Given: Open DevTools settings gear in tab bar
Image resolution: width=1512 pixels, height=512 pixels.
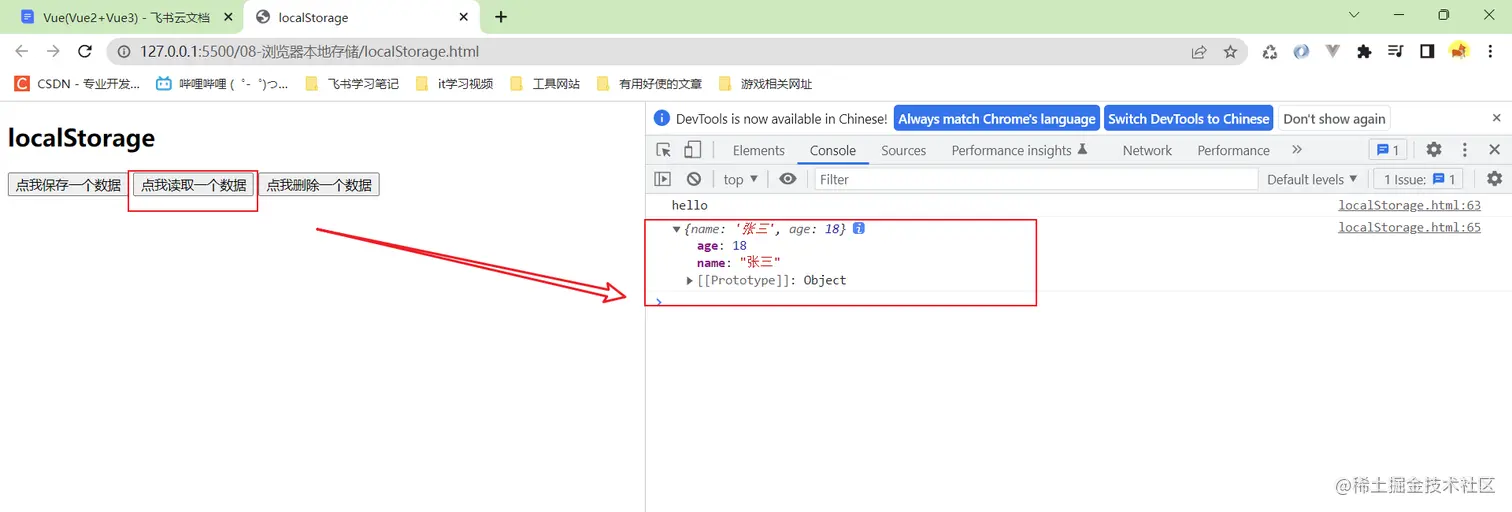Looking at the screenshot, I should click(1434, 150).
